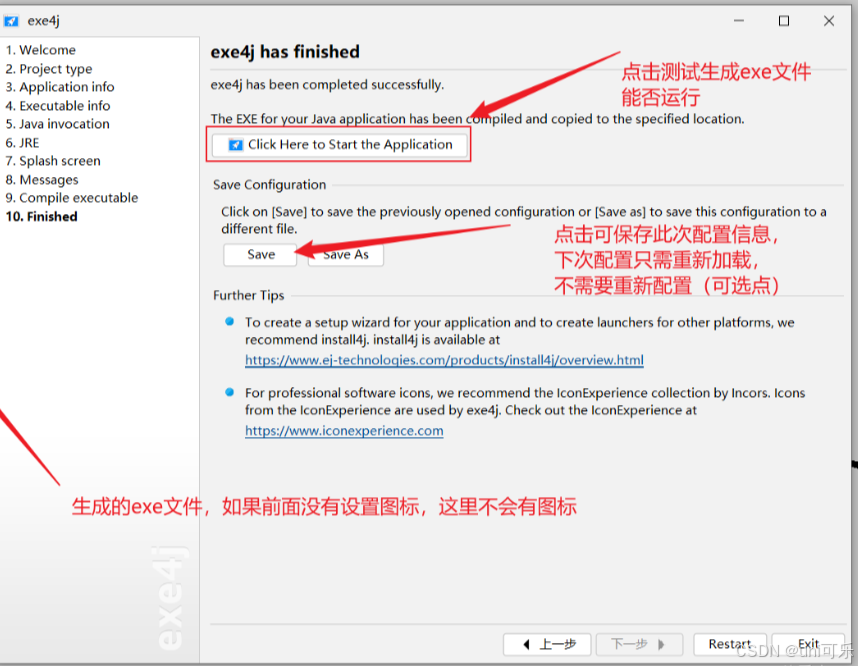This screenshot has height=666, width=858.
Task: Click 'exe4j has been completed successfully.' text
Action: pos(327,85)
